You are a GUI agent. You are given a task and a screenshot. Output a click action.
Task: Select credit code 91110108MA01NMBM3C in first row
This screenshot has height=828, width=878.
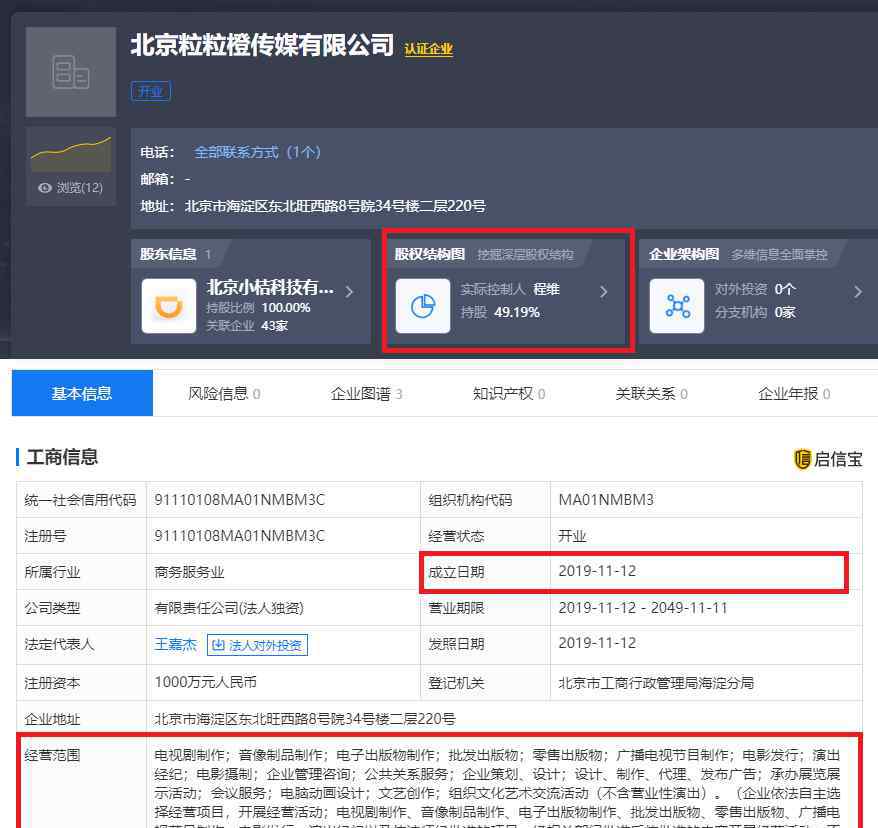pyautogui.click(x=240, y=499)
